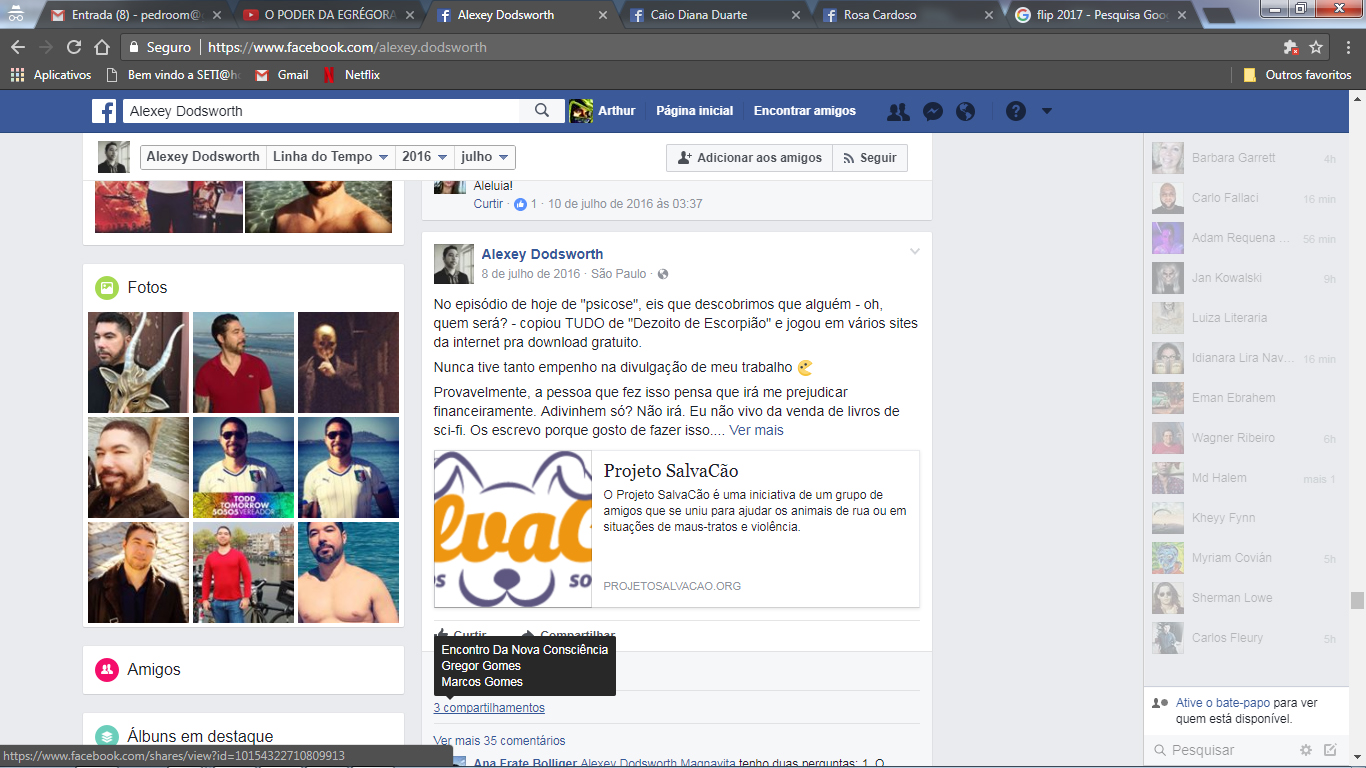Open Gmail bookmark
1366x768 pixels.
pos(282,75)
